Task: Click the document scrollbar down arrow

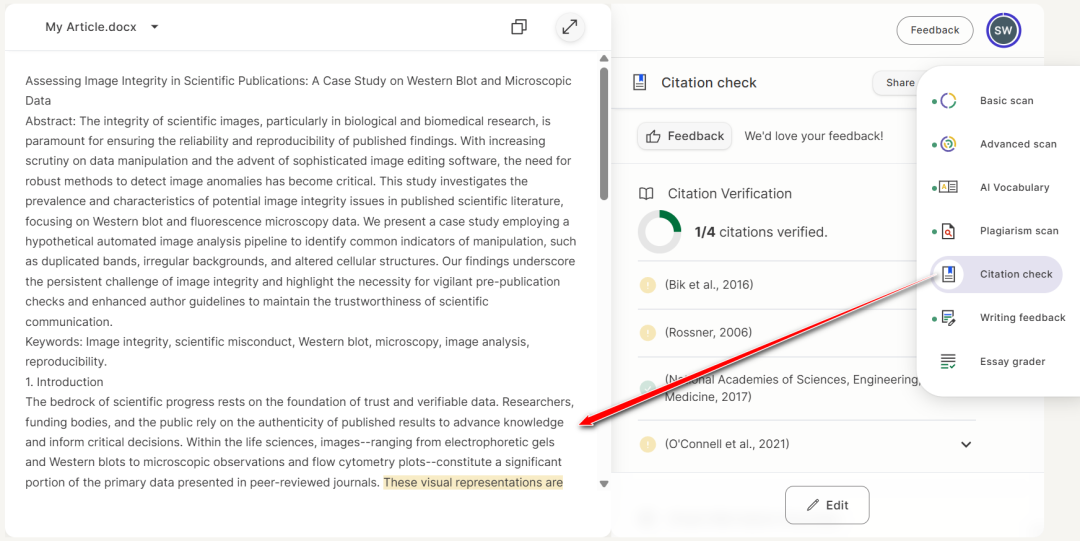Action: pos(603,484)
